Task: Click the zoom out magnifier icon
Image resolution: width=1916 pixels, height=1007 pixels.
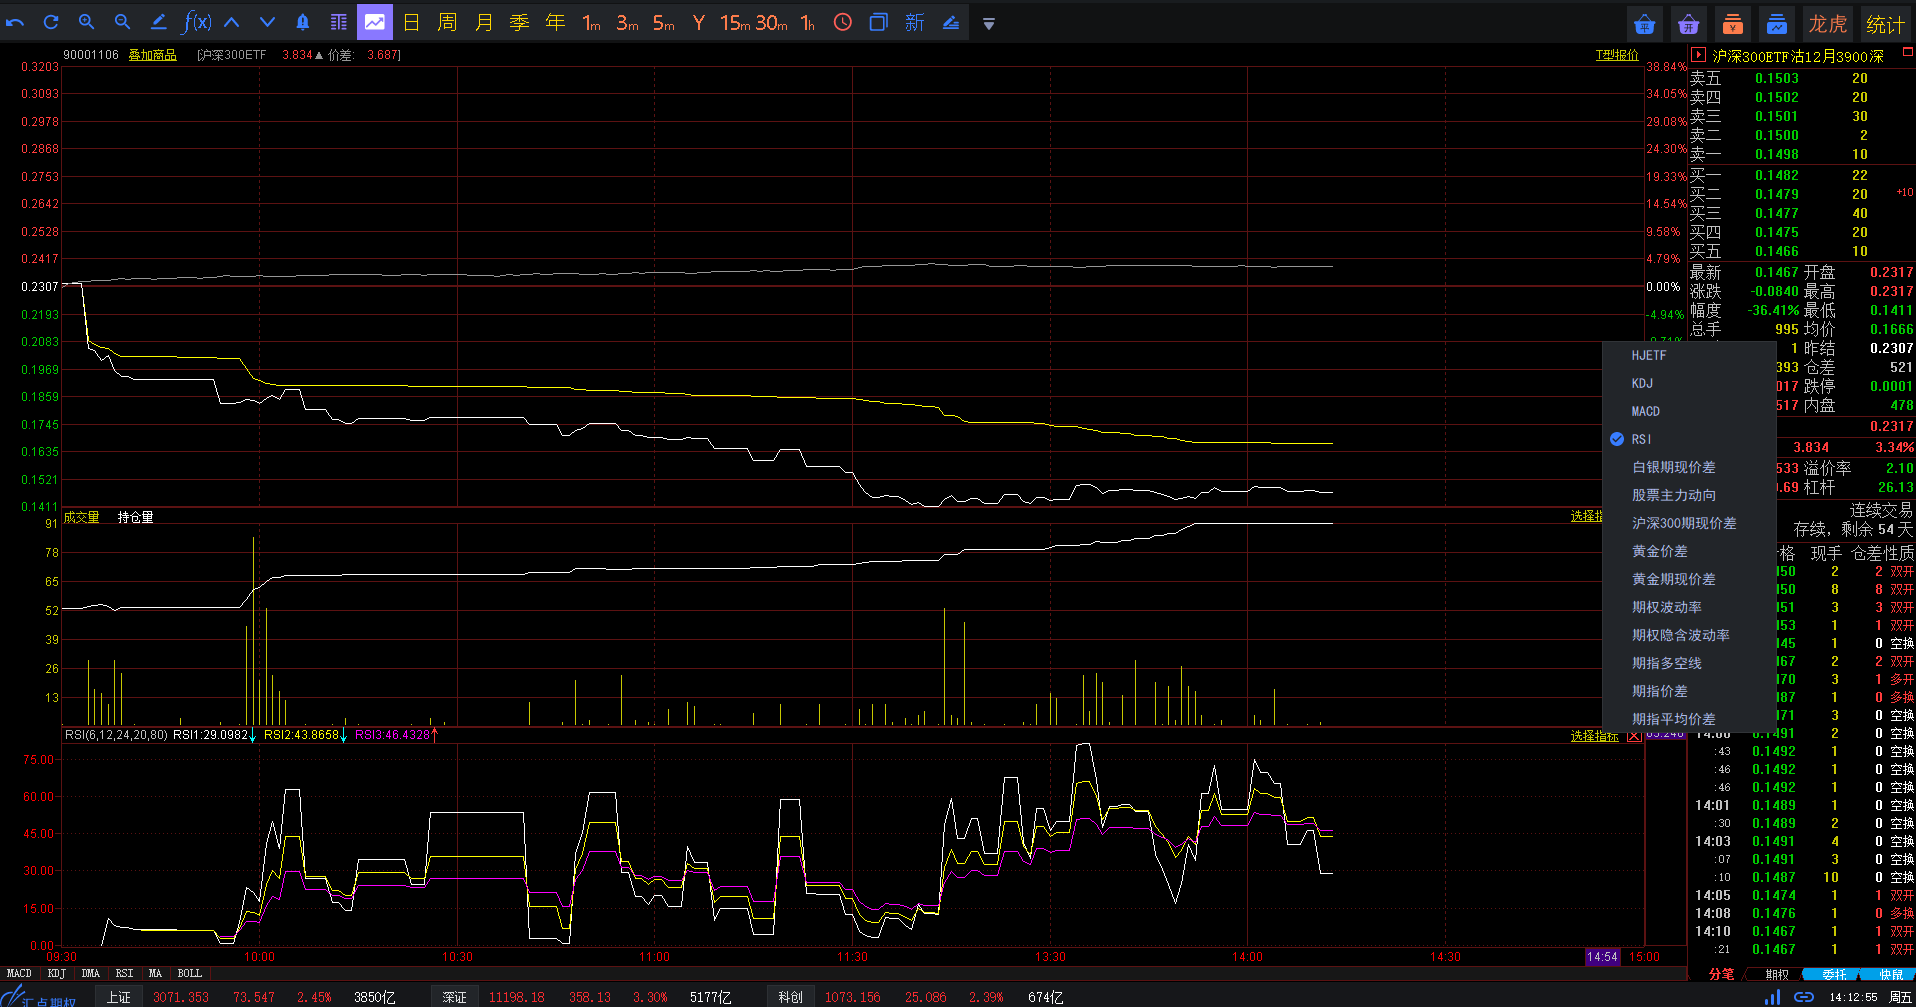Action: tap(122, 22)
